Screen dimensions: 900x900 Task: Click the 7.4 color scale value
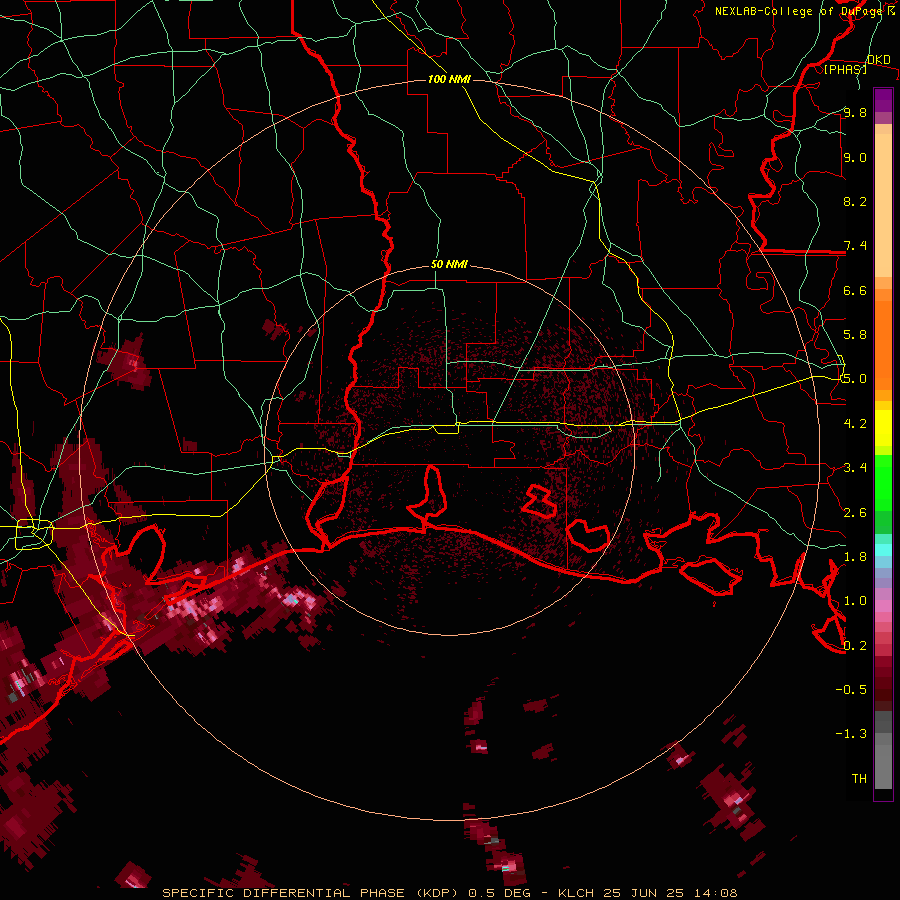tap(855, 246)
